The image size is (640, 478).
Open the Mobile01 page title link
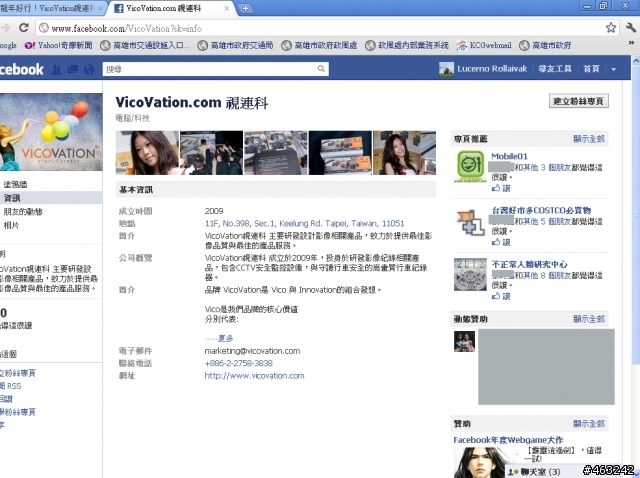pos(509,156)
